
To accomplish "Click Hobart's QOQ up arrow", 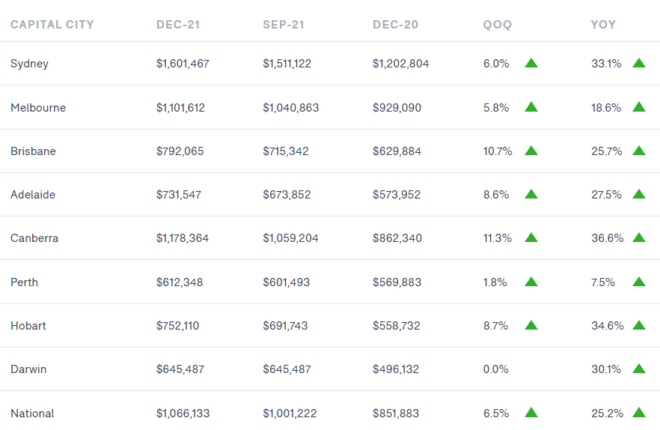I will tap(531, 325).
